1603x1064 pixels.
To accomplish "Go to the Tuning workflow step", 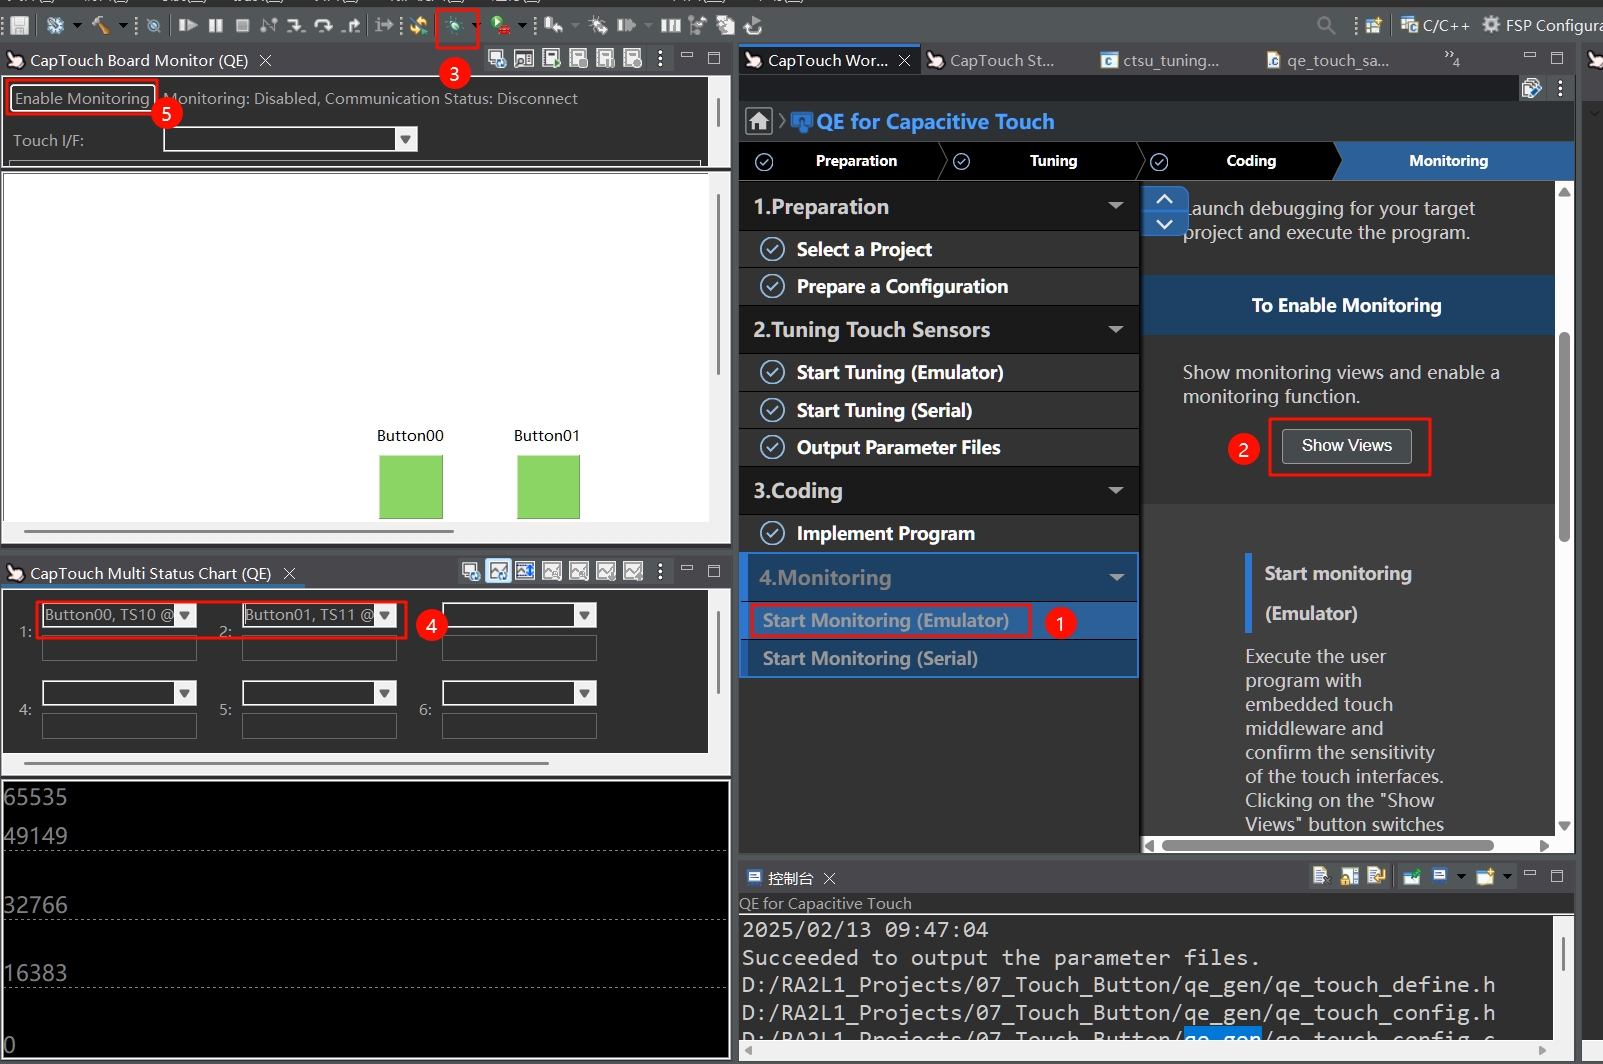I will pyautogui.click(x=1040, y=161).
